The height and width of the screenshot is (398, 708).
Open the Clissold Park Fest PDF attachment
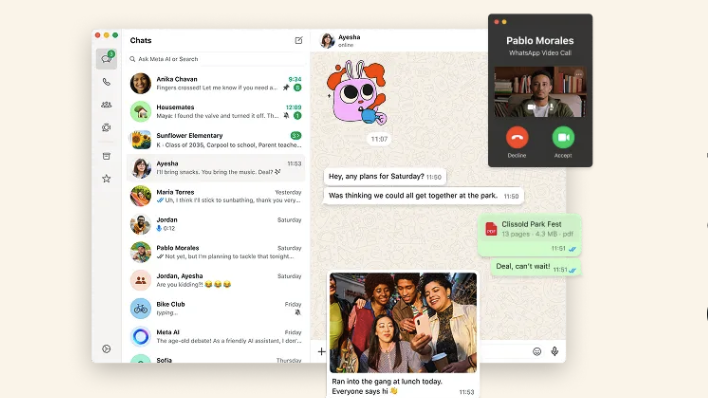[529, 229]
